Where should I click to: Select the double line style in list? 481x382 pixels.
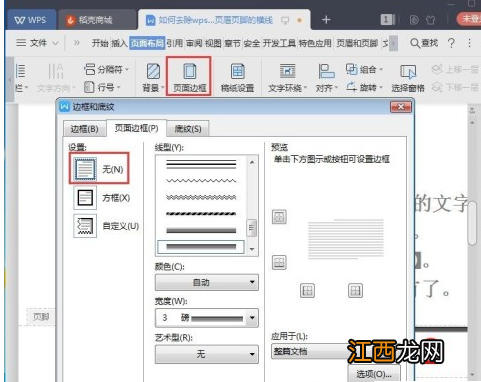(201, 164)
